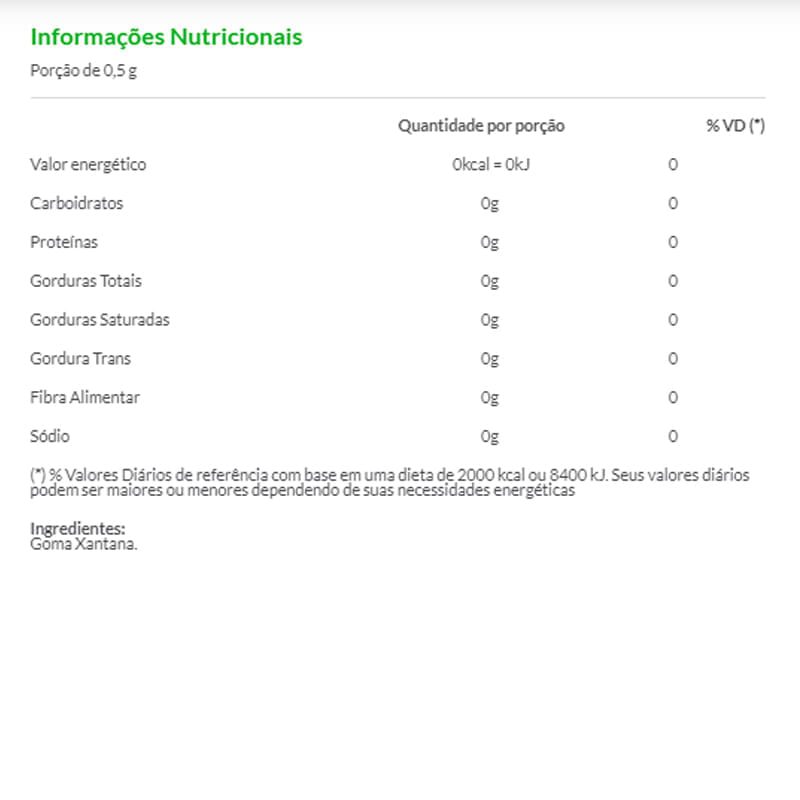Click the Gorduras Totais label

click(86, 281)
